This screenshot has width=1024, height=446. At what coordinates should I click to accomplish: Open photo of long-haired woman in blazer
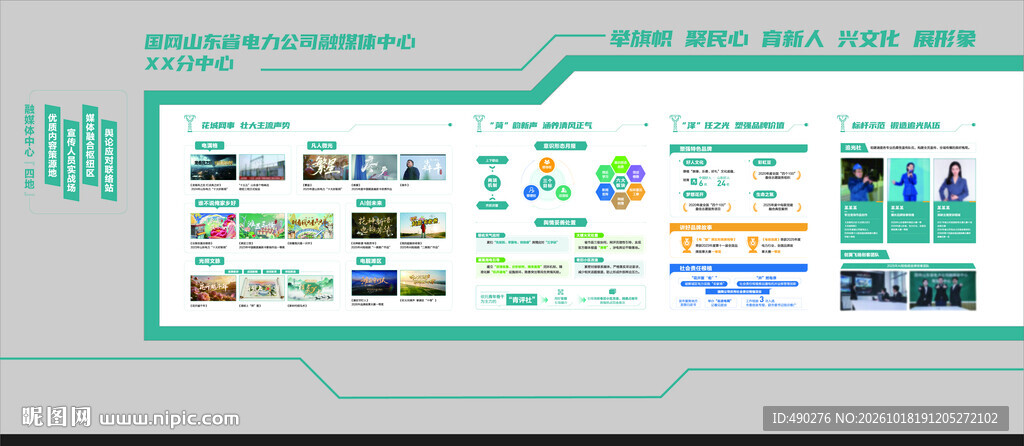954,180
